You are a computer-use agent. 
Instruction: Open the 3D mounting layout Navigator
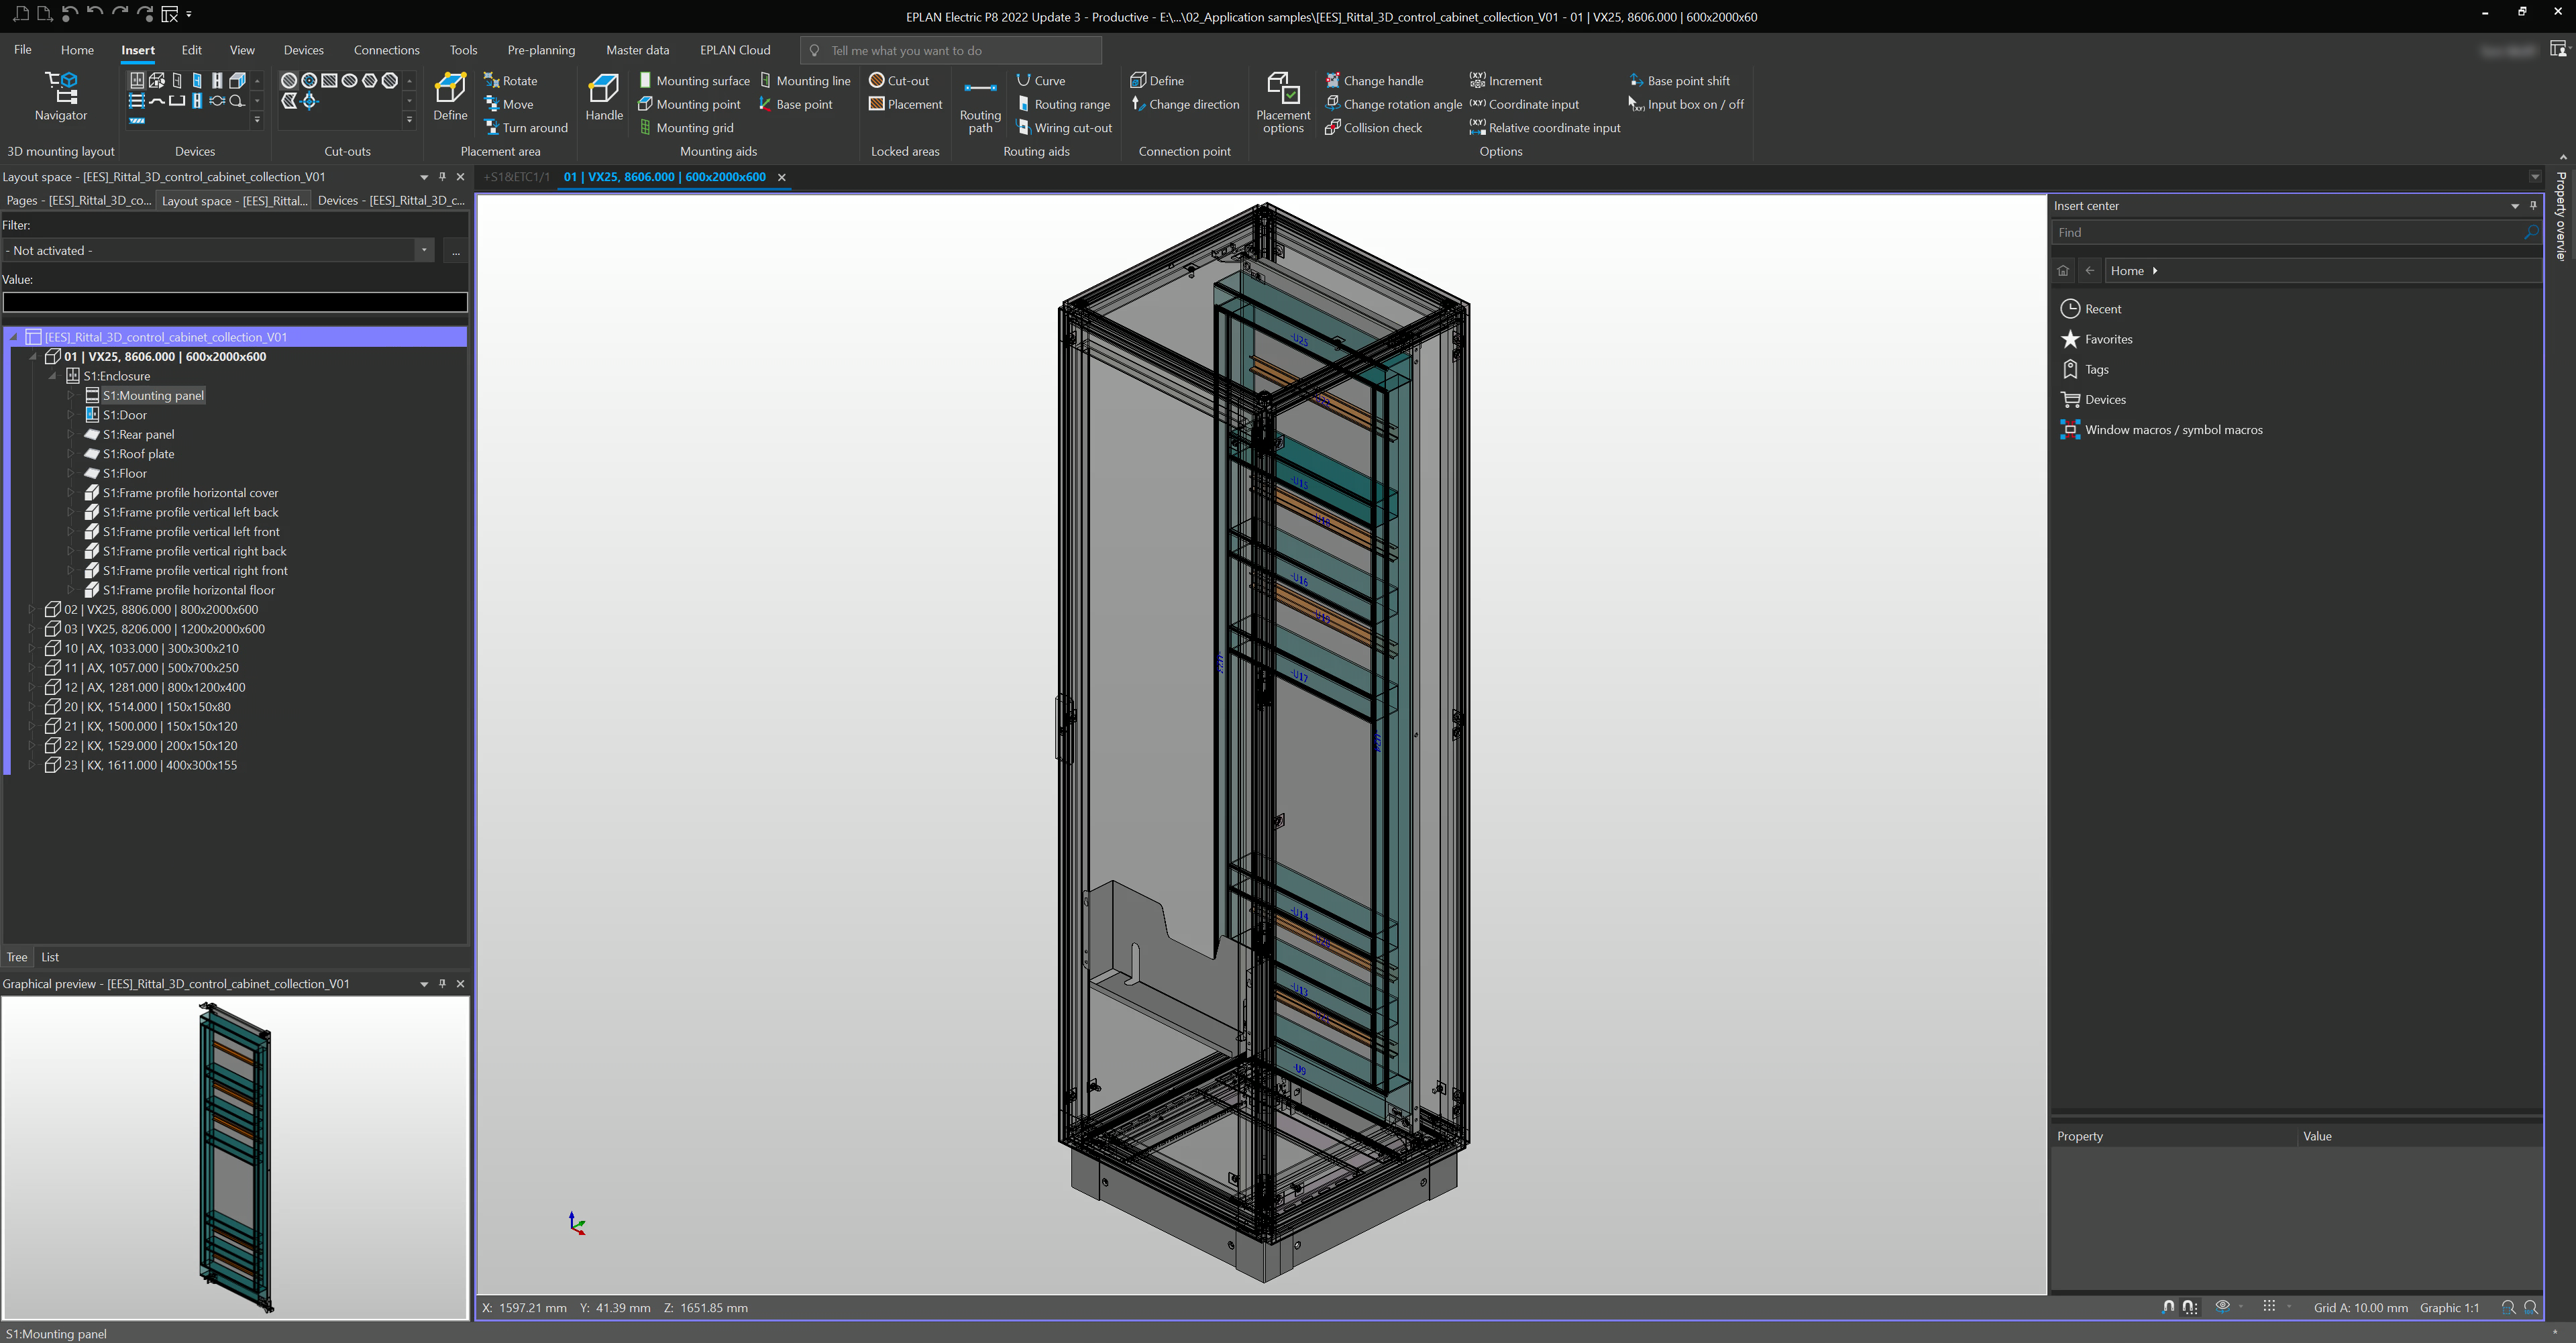tap(61, 97)
